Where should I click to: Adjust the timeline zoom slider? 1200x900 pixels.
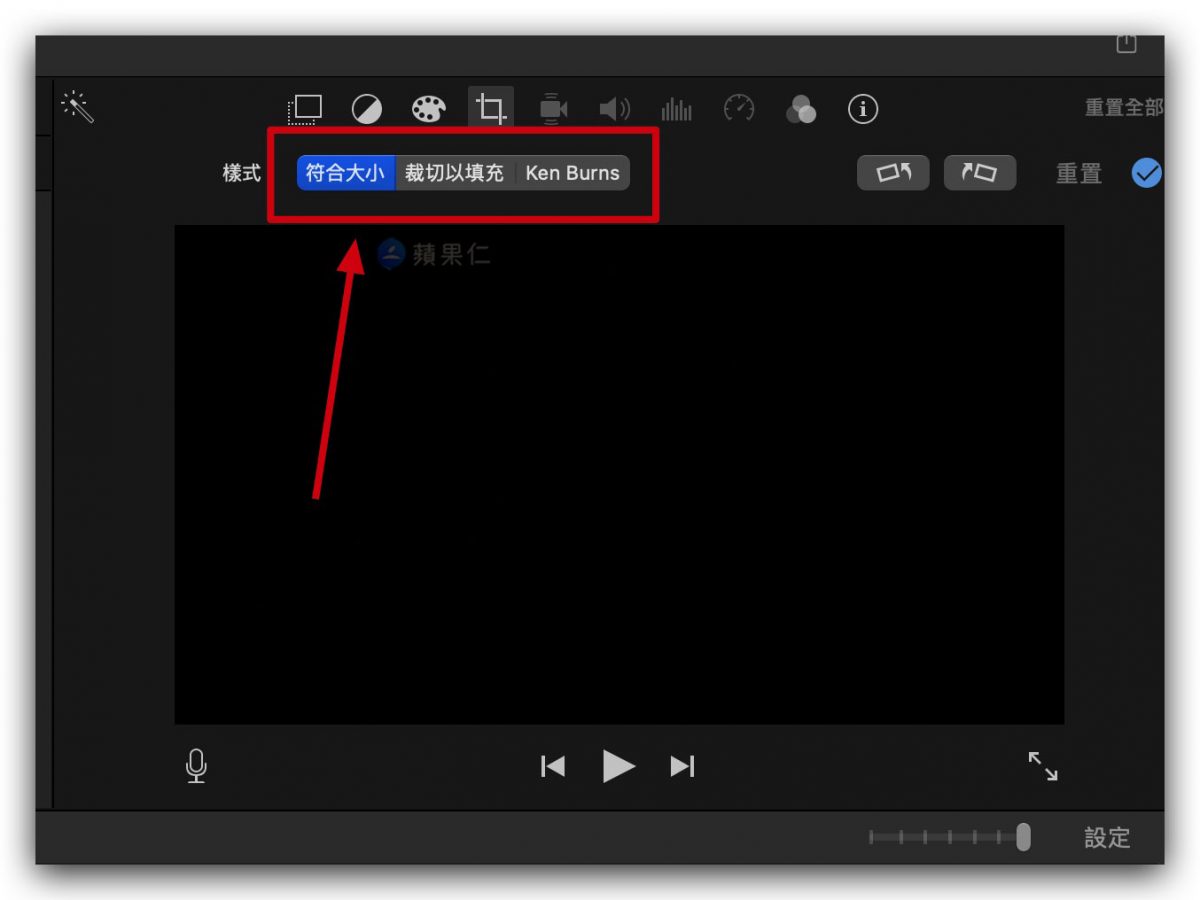[950, 837]
